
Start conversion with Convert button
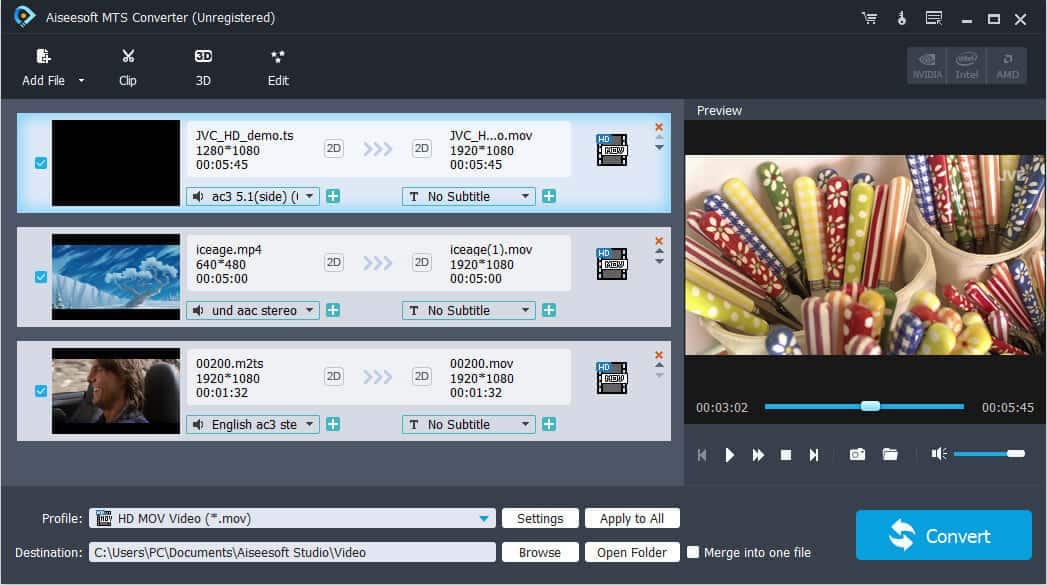pyautogui.click(x=944, y=535)
